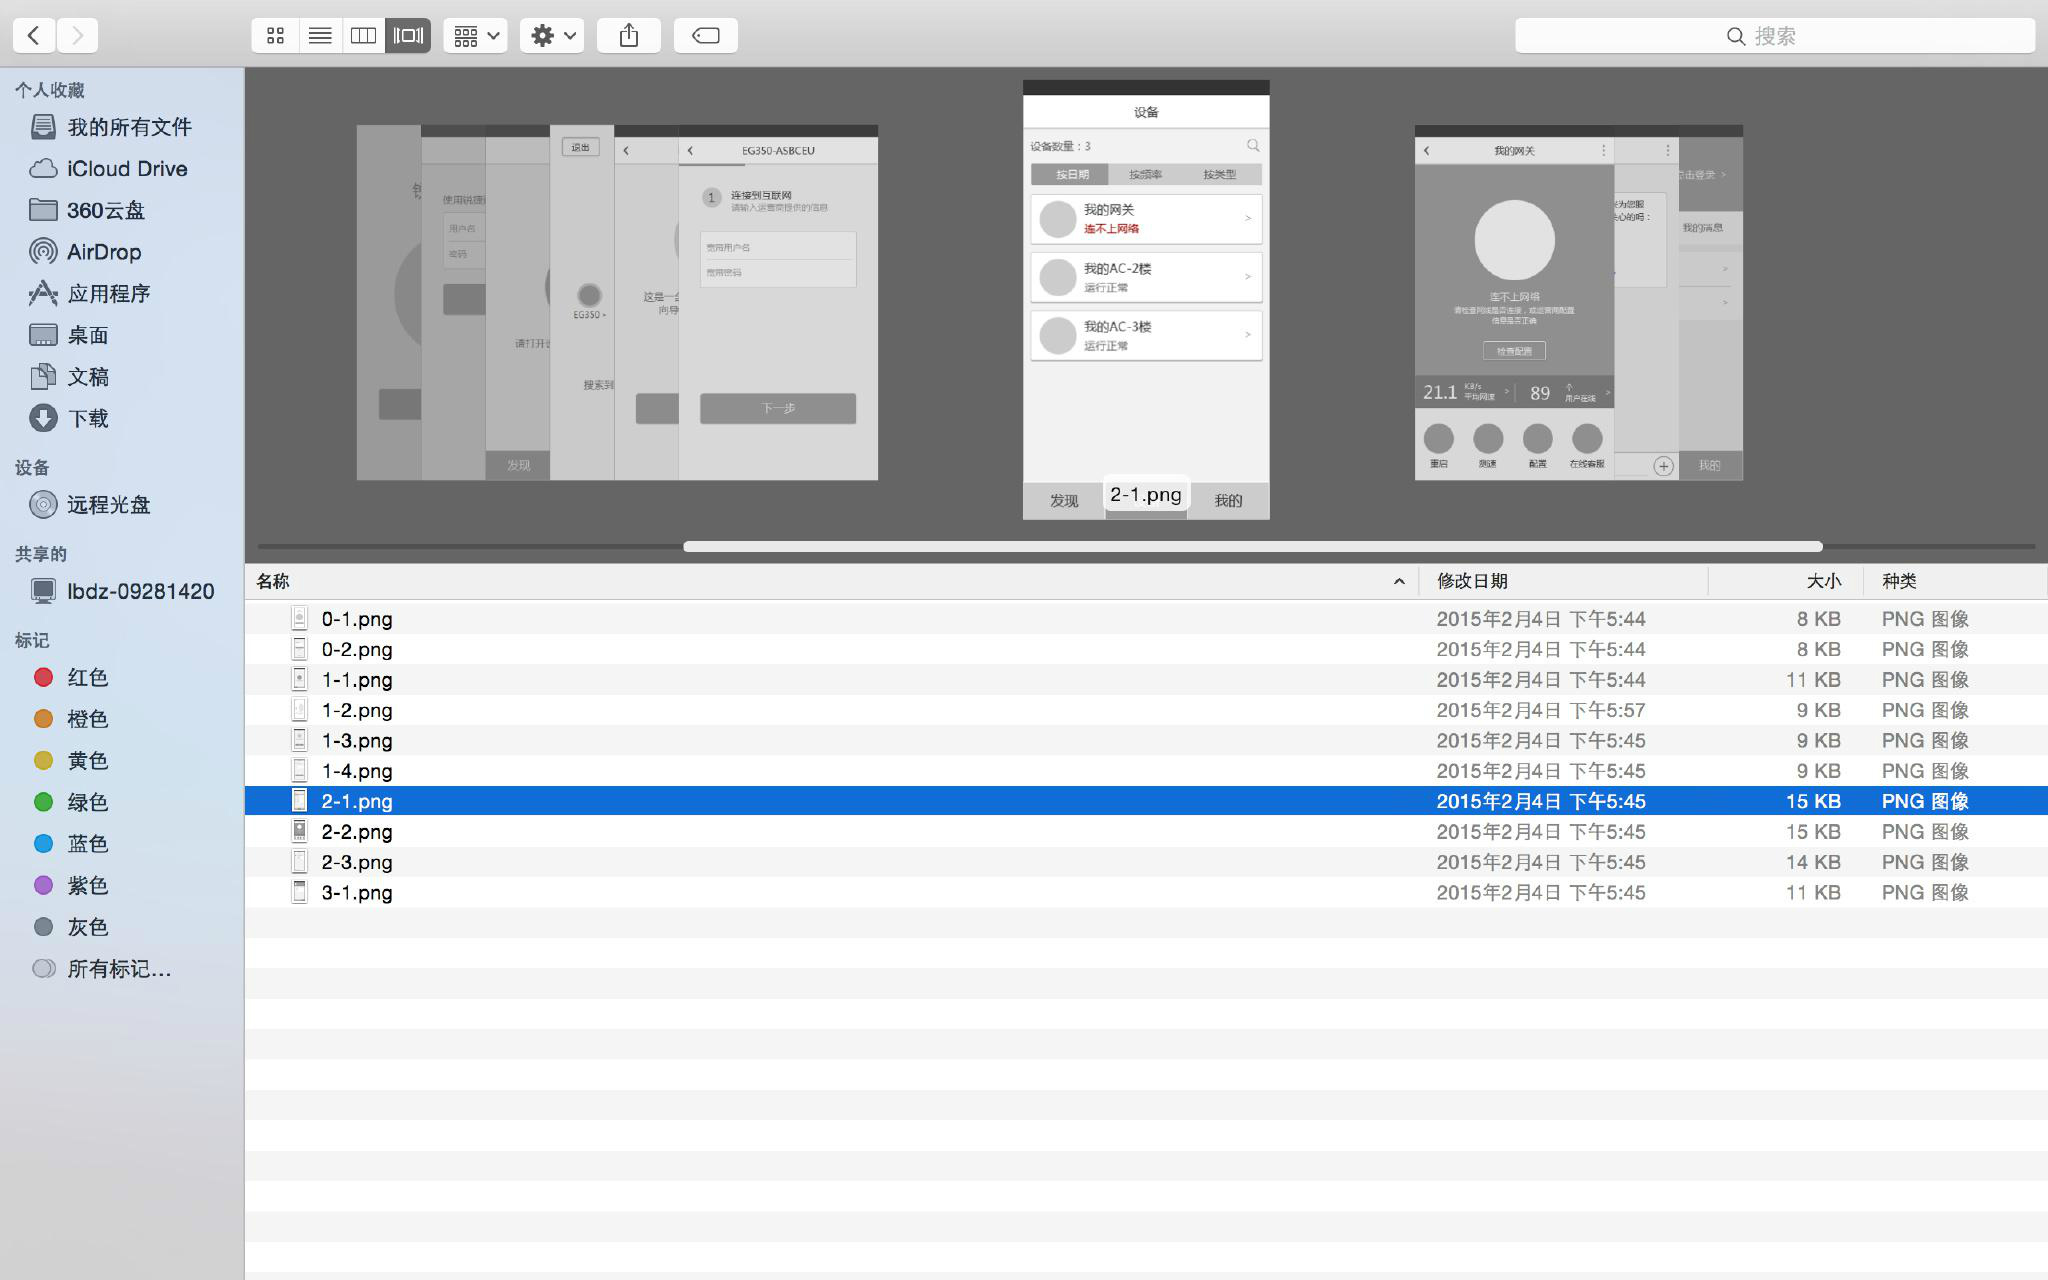This screenshot has width=2048, height=1280.
Task: Open the gear action menu
Action: point(552,36)
